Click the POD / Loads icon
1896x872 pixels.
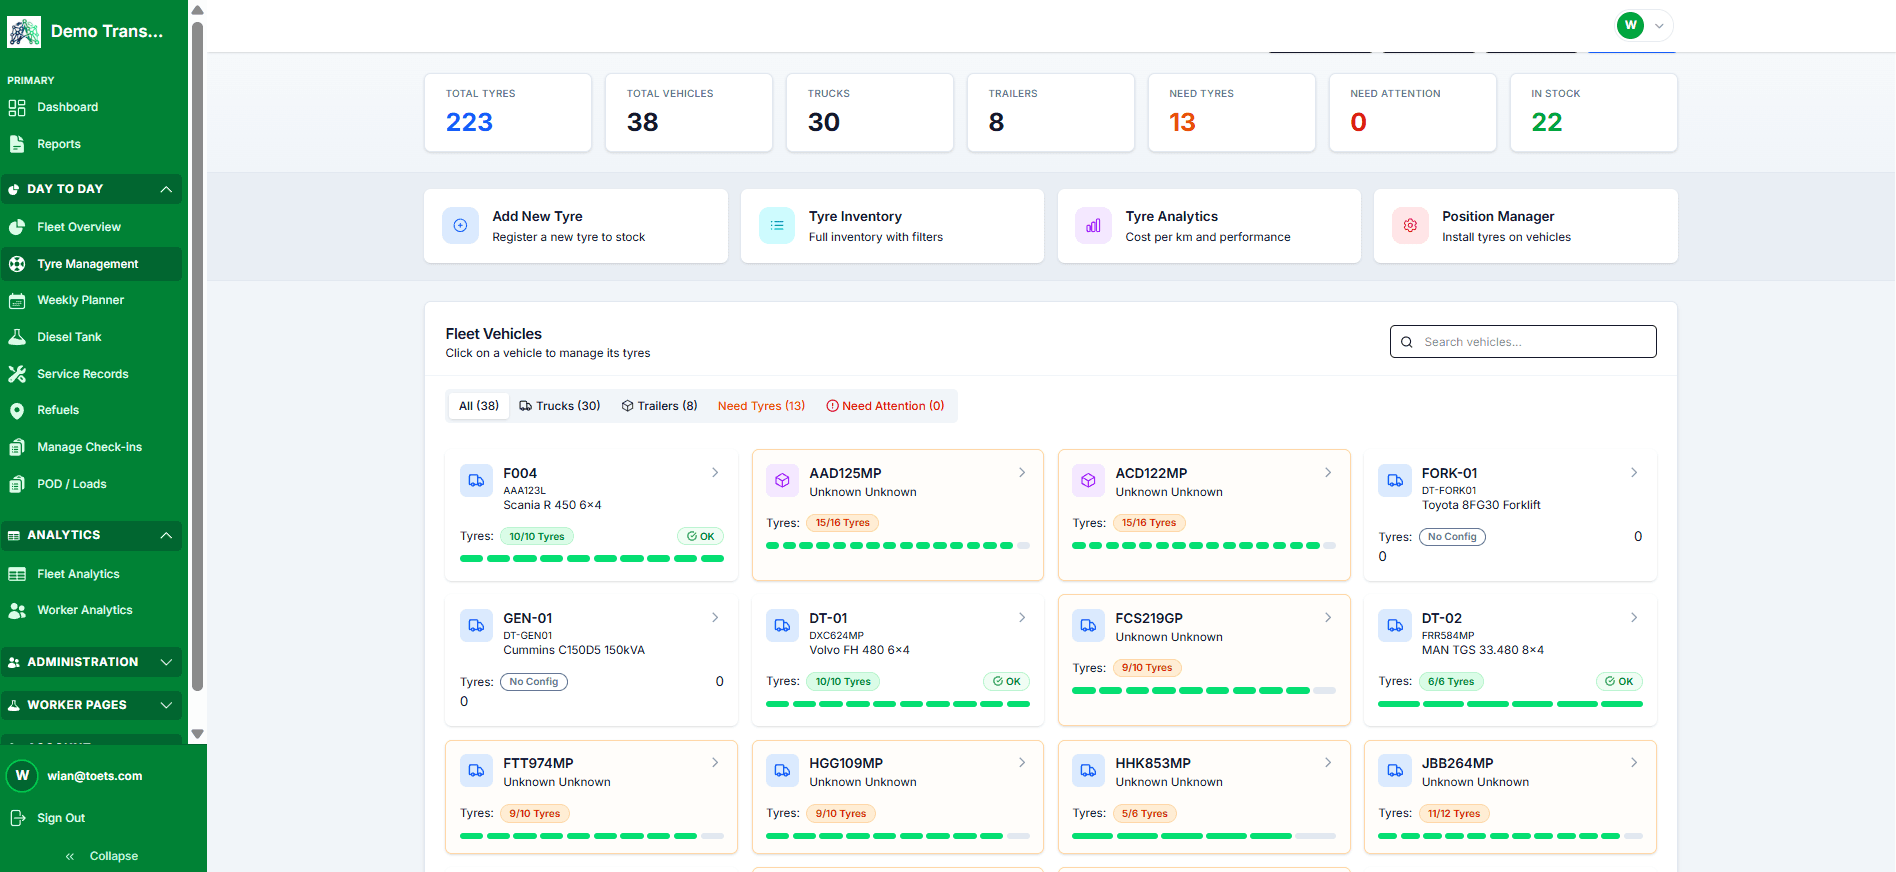17,484
